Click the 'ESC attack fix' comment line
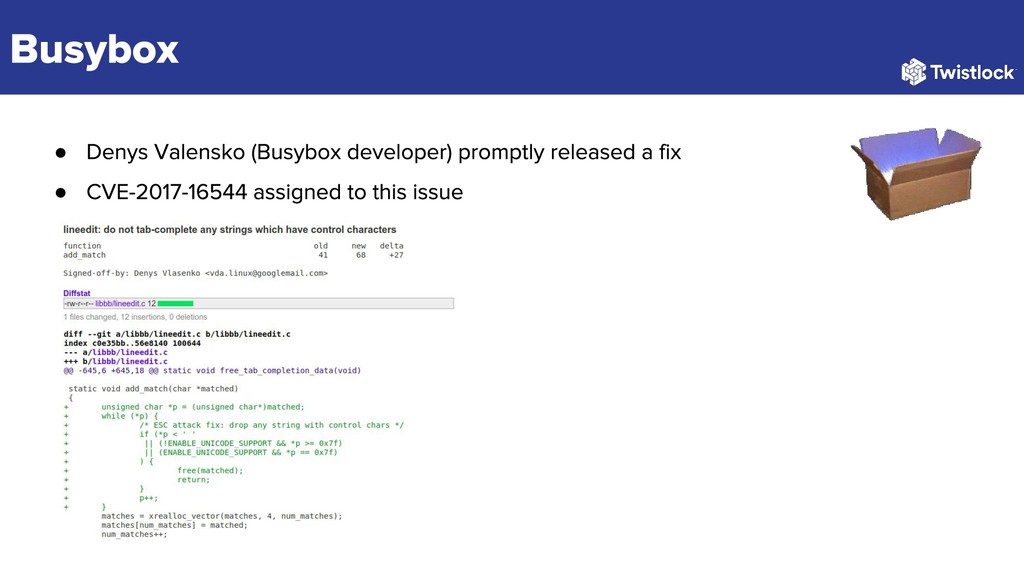This screenshot has height=576, width=1024. [271, 425]
